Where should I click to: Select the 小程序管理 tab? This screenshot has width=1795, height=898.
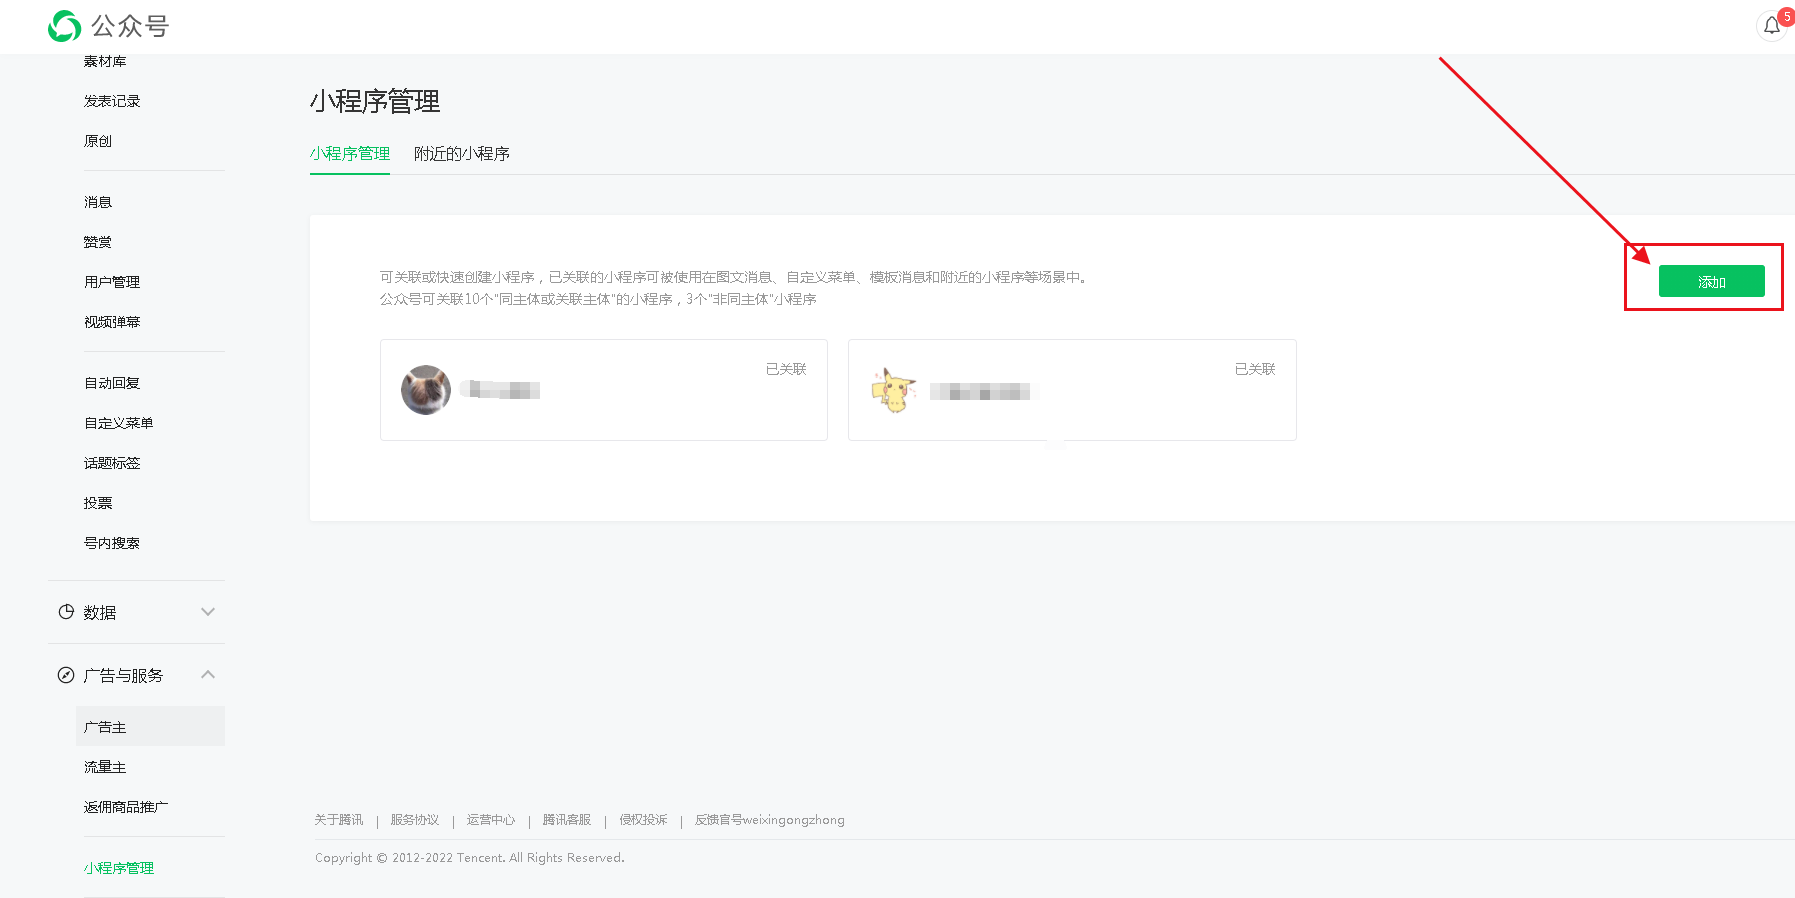(x=350, y=154)
